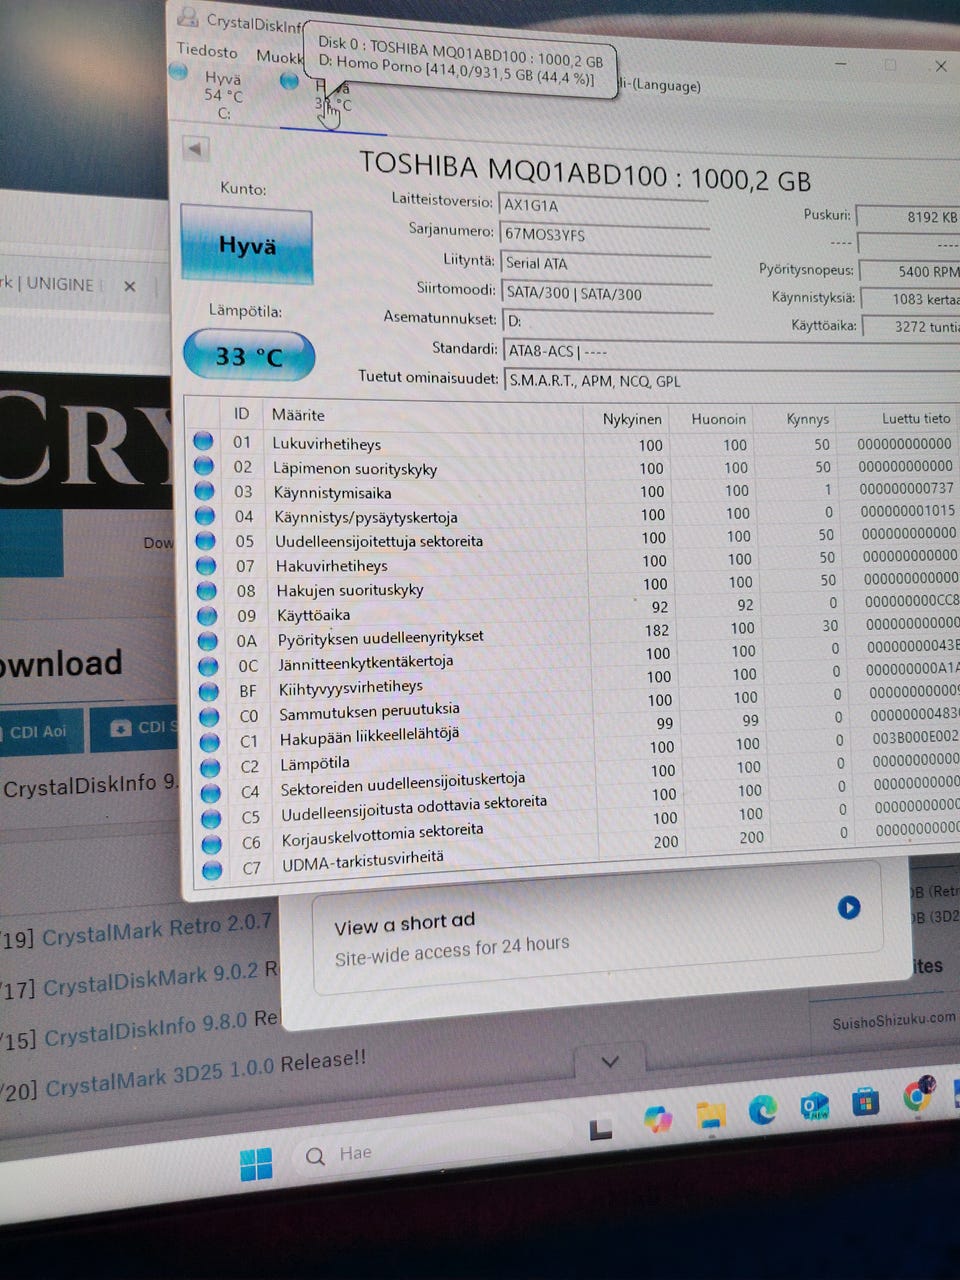Click the Luettu tieto column header
Screen dimensions: 960x1280
pyautogui.click(x=916, y=418)
